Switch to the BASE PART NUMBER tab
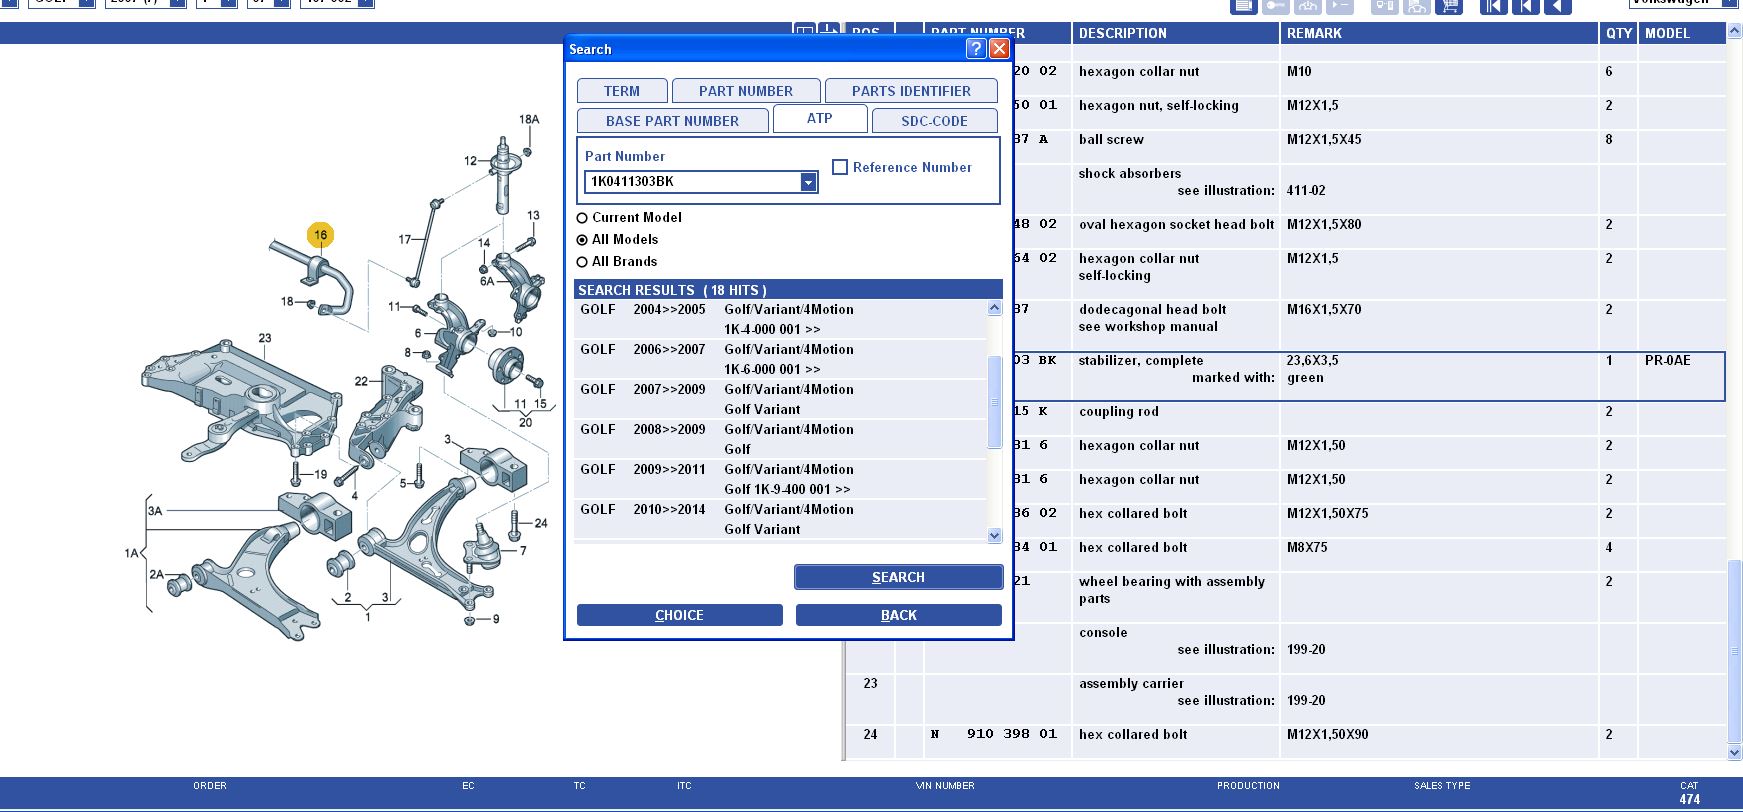Screen dimensions: 1743x812 [672, 121]
